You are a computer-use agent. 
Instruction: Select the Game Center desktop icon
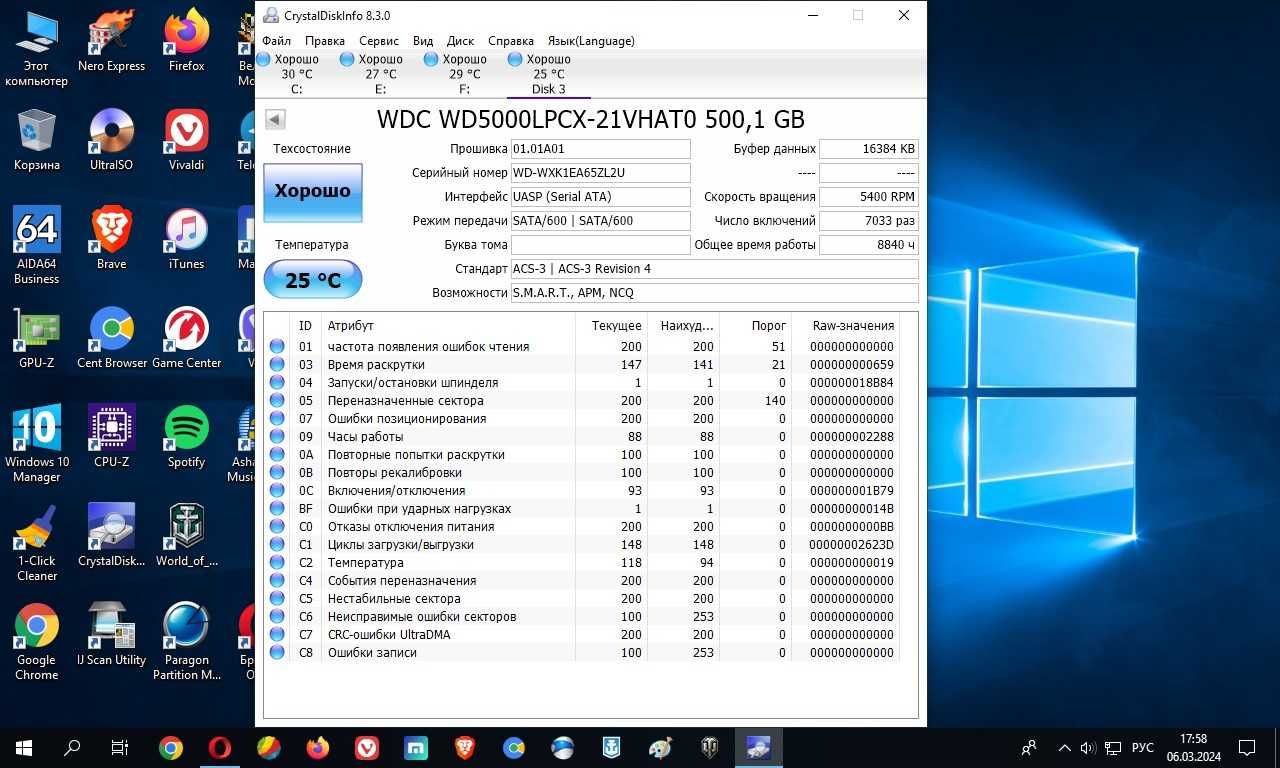pos(186,339)
